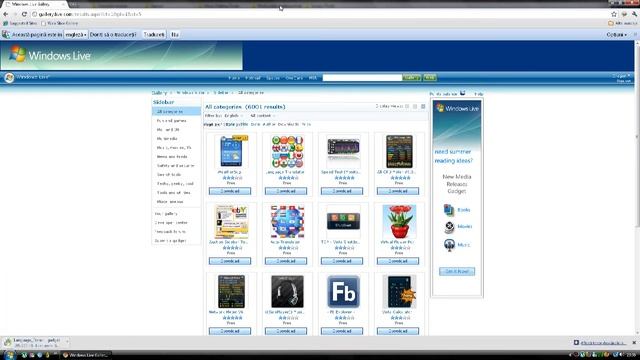Click the Sidebar breadcrumb link

(x=221, y=93)
